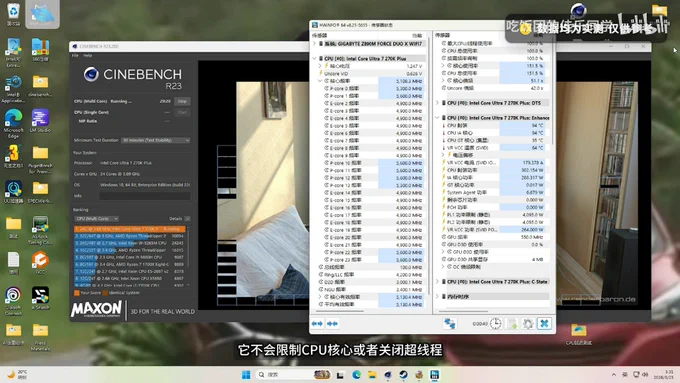Open taskbar clock and date
680x383 pixels.
coord(664,374)
